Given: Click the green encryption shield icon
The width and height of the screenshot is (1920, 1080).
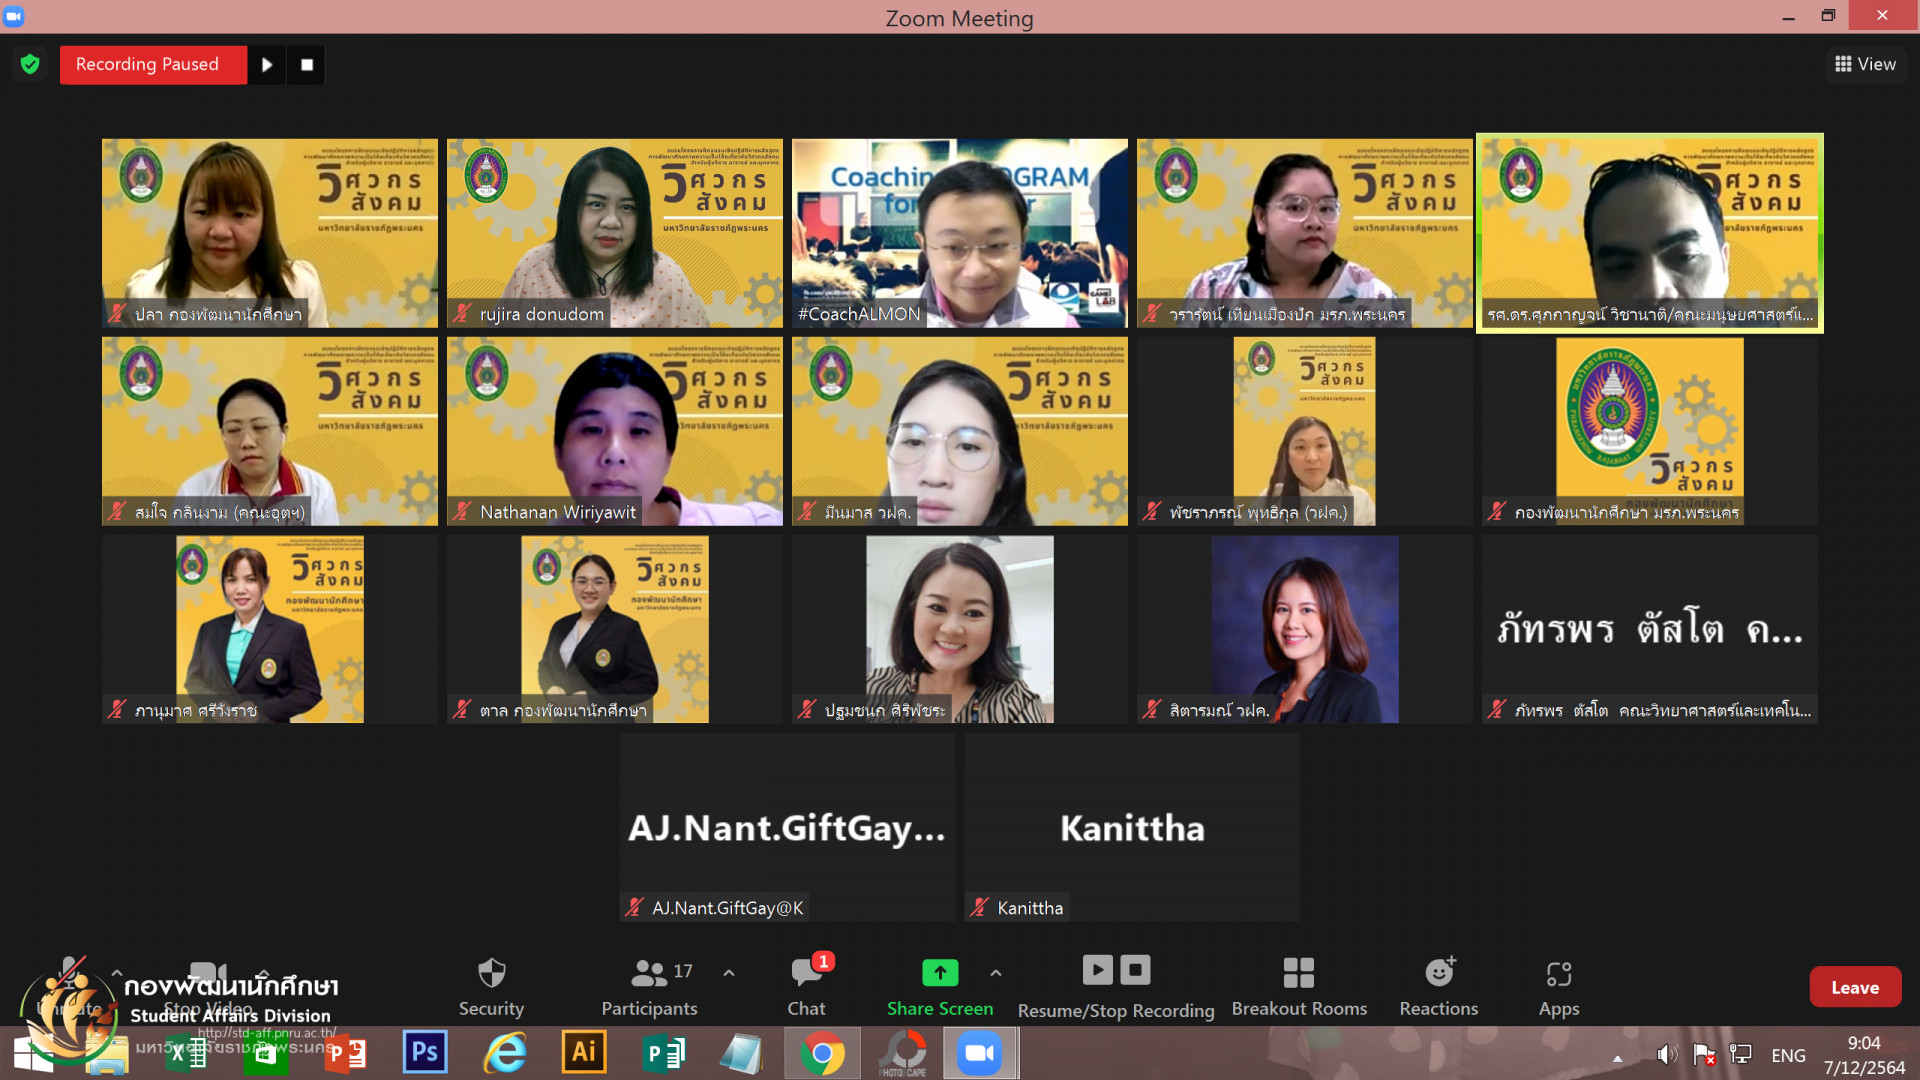Looking at the screenshot, I should coord(30,65).
